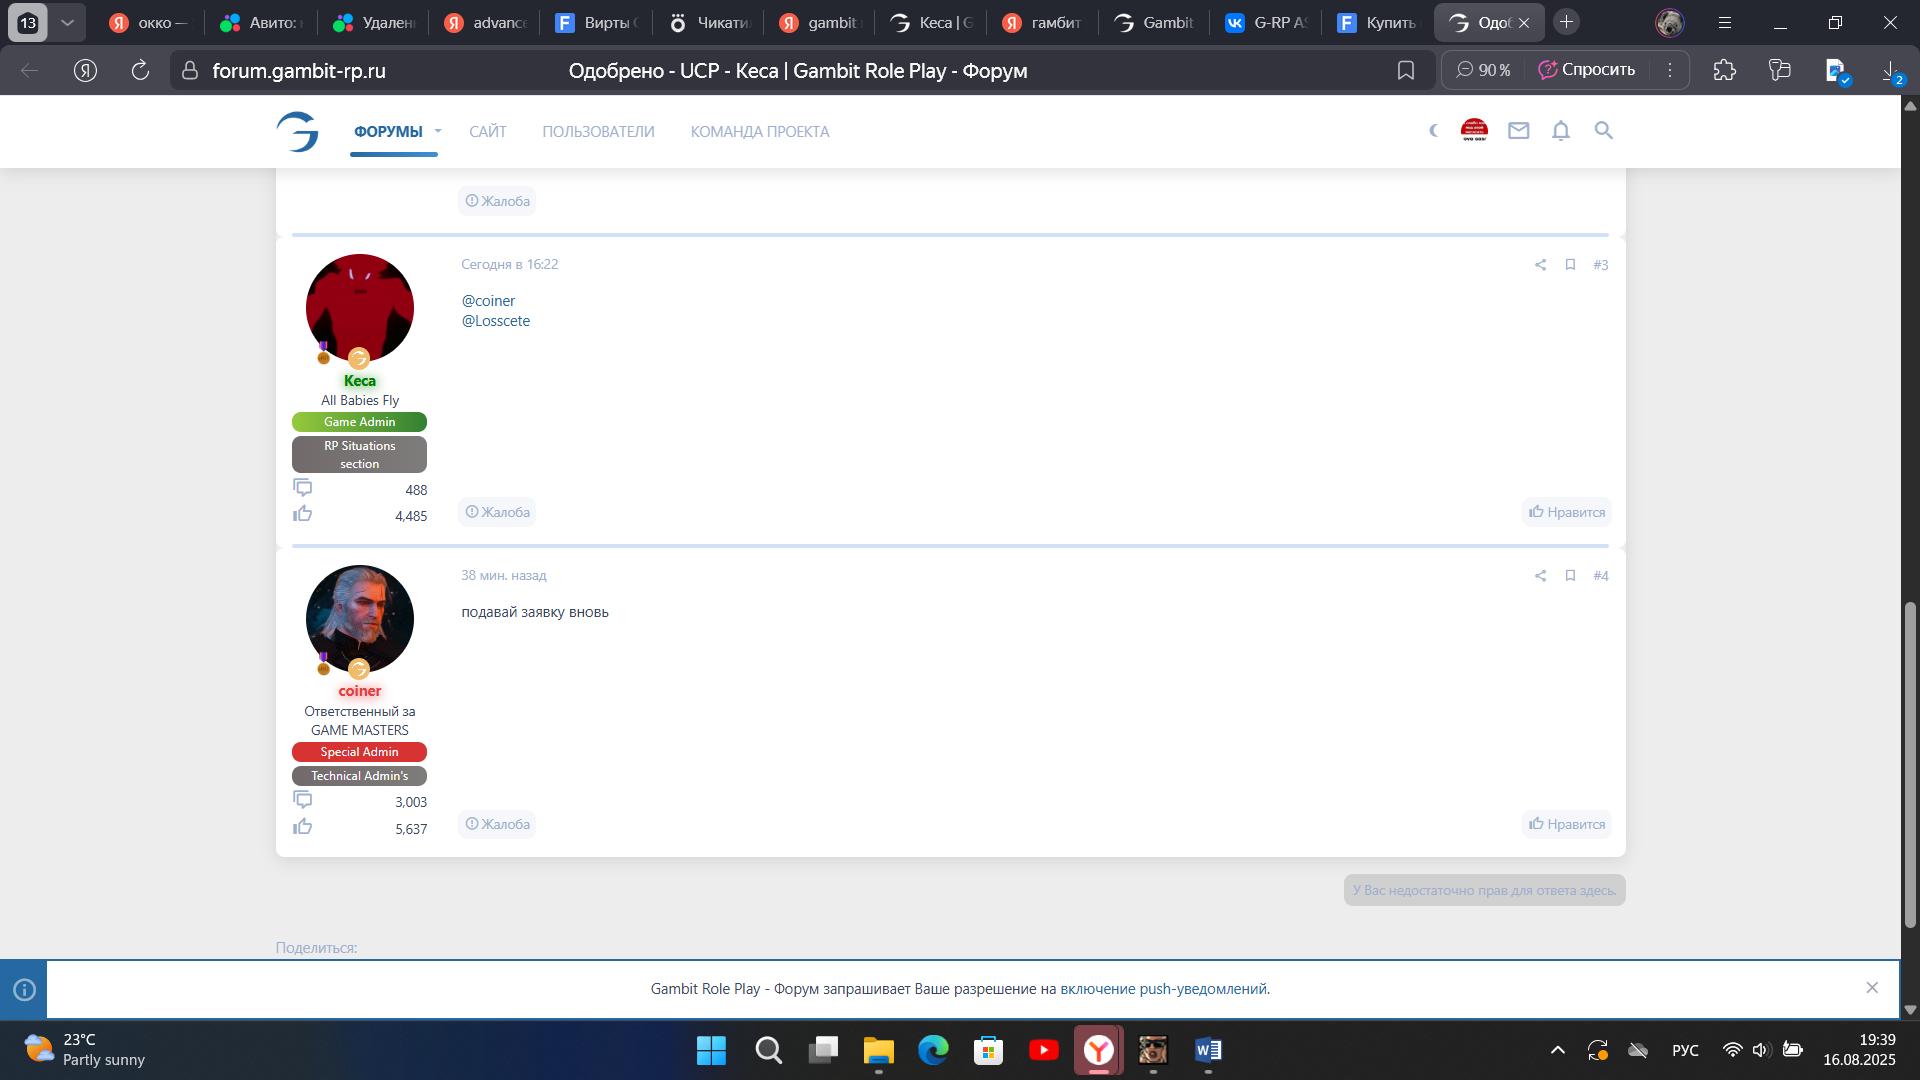Expand the ФОРУМЫ dropdown arrow
This screenshot has height=1080, width=1920.
point(438,131)
